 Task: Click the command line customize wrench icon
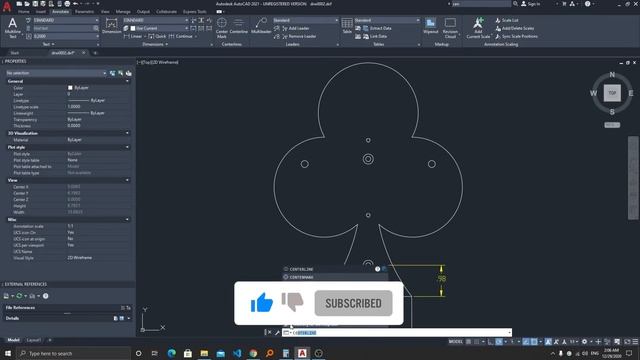(x=277, y=333)
